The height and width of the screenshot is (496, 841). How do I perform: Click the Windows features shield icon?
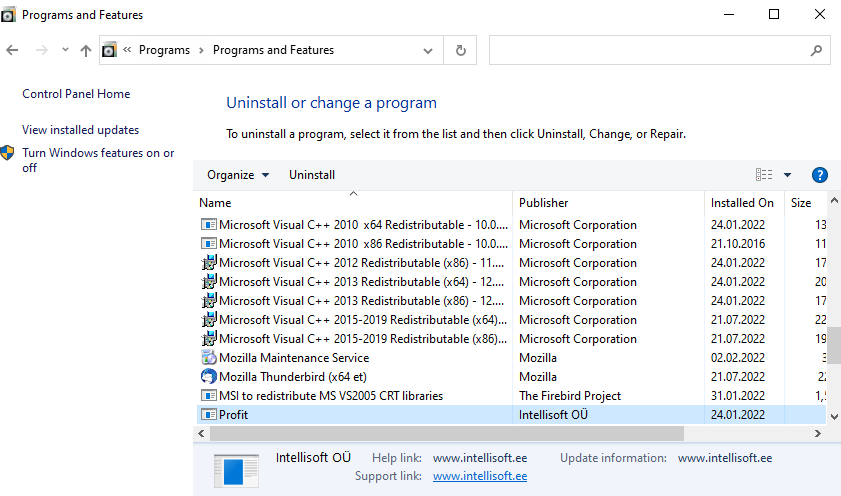(7, 153)
